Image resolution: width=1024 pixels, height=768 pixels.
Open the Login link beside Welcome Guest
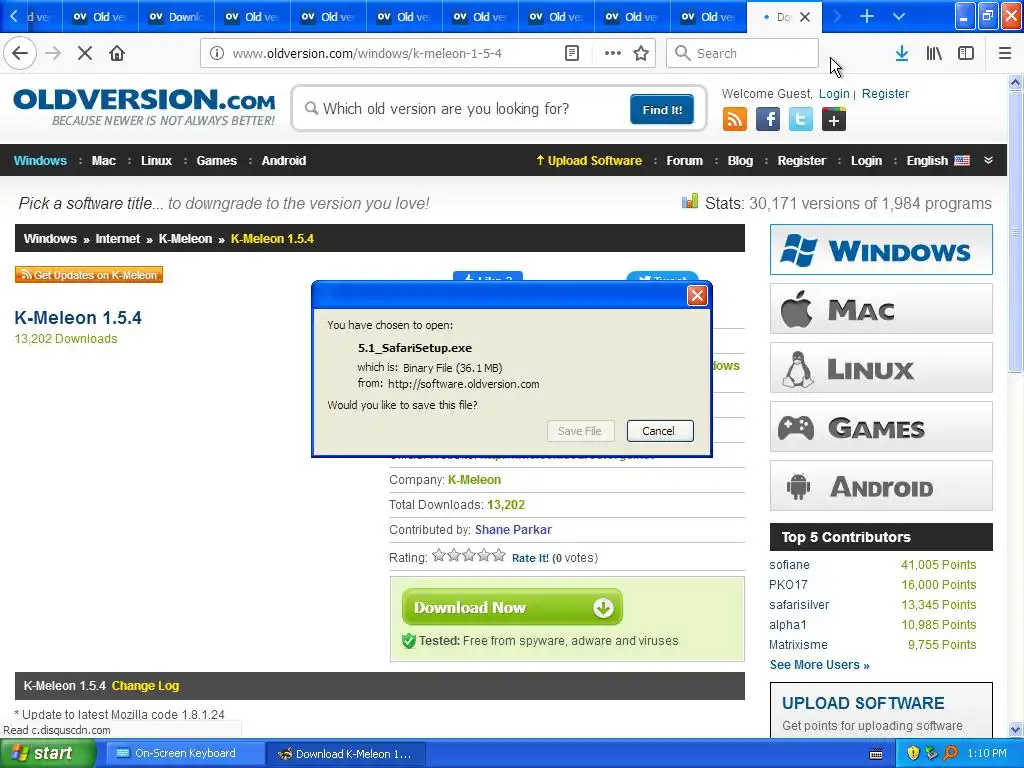(834, 93)
